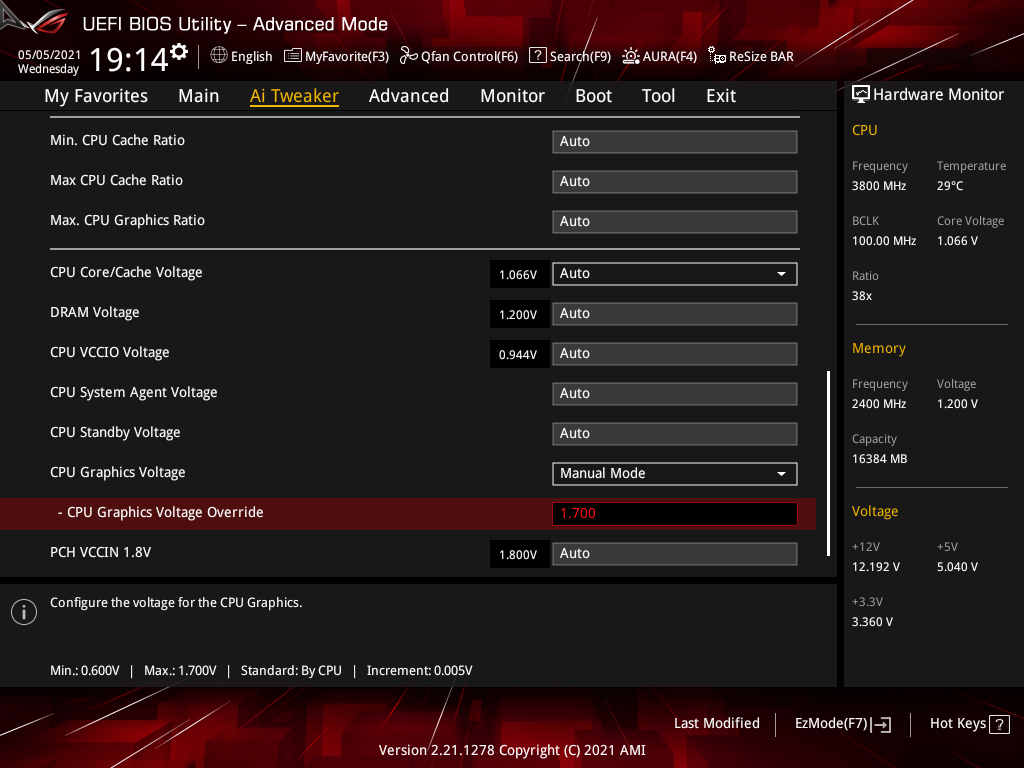Select the CPU Graphics Voltage Override row label
Image resolution: width=1024 pixels, height=768 pixels.
(161, 512)
